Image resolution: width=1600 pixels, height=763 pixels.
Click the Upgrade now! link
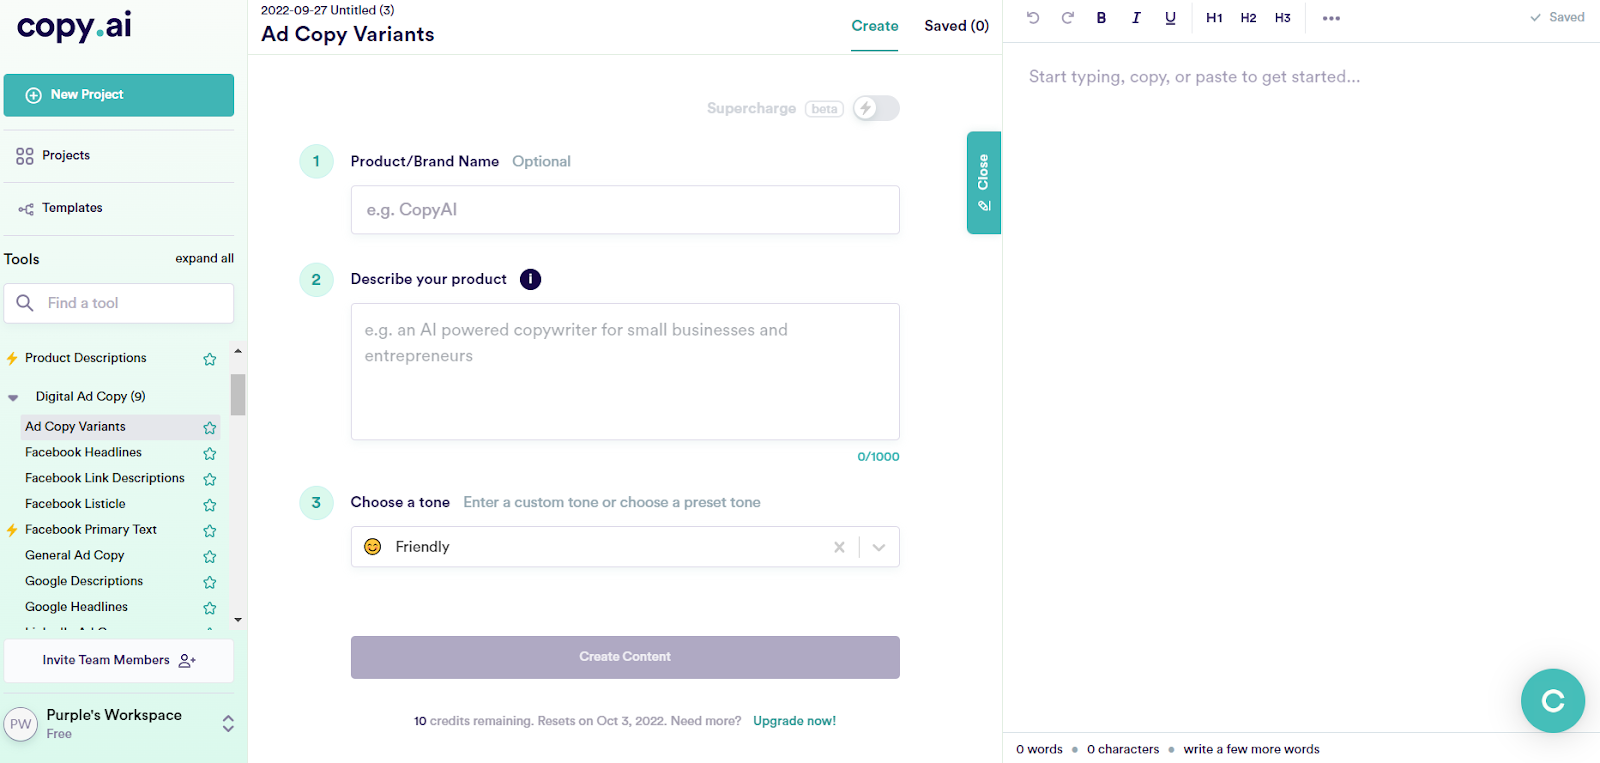(x=794, y=721)
